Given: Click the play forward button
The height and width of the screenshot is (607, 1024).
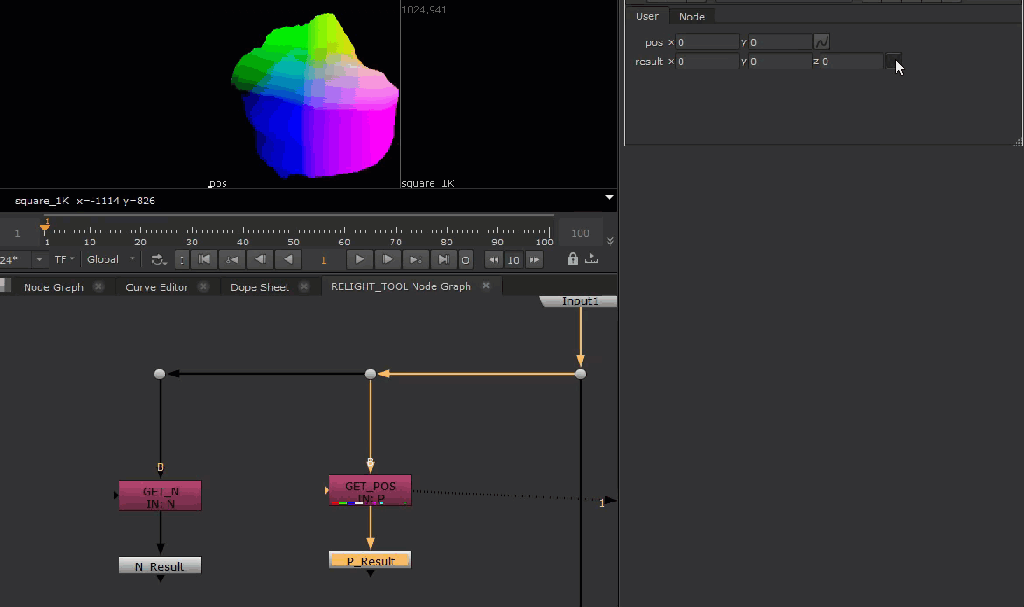Looking at the screenshot, I should [359, 259].
